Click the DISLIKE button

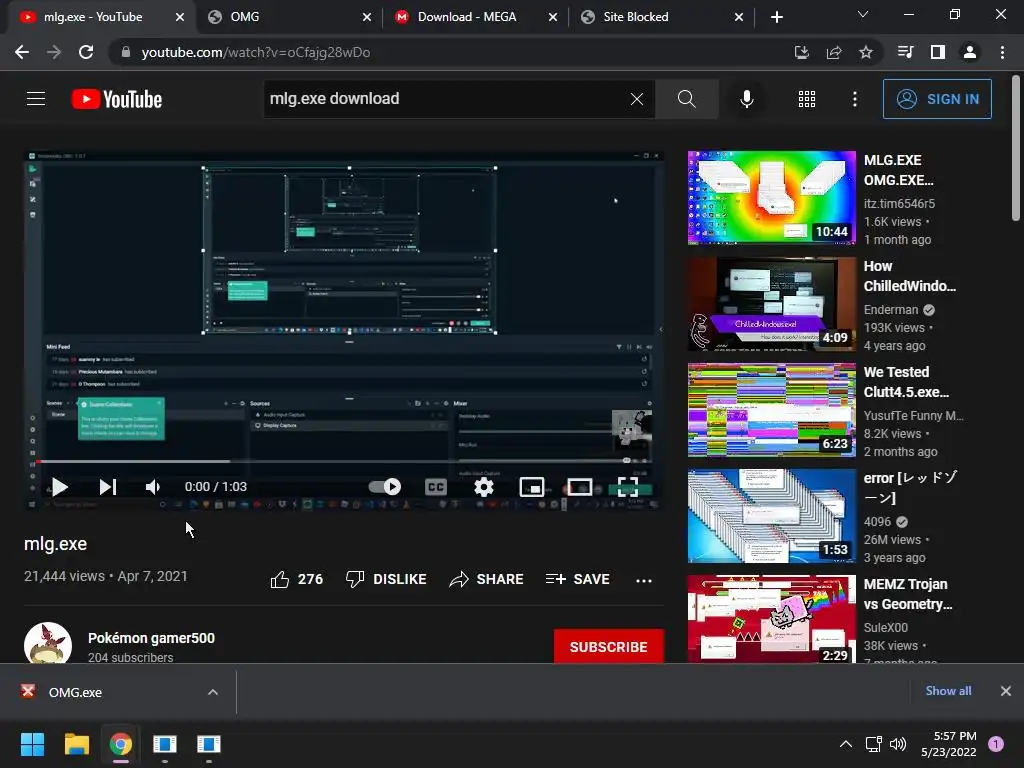point(386,579)
